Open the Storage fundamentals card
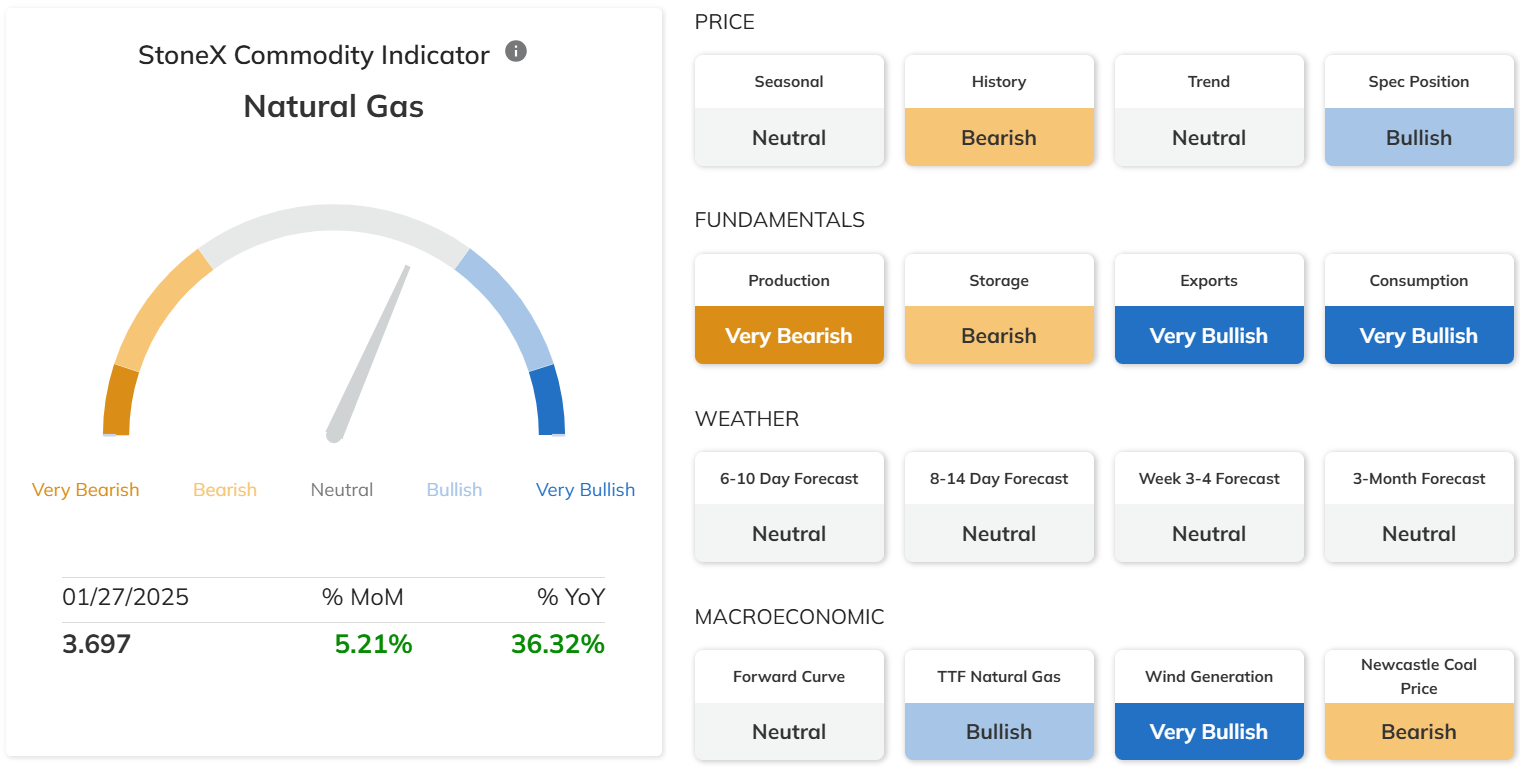Image resolution: width=1520 pixels, height=767 pixels. [999, 309]
